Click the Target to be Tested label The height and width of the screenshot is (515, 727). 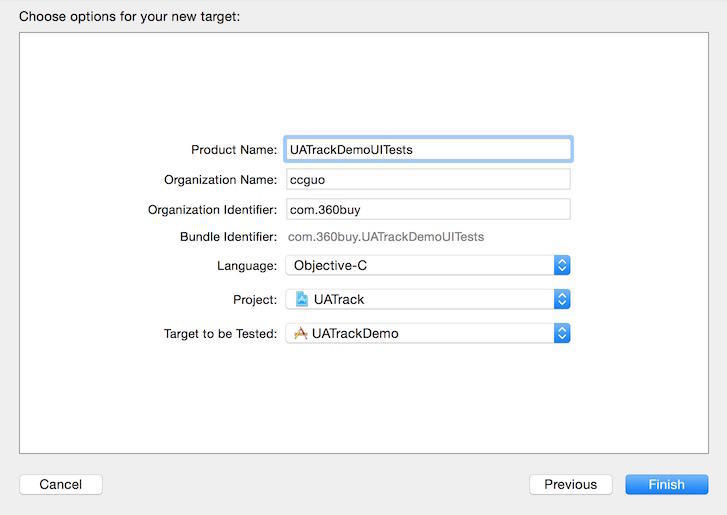click(x=220, y=334)
